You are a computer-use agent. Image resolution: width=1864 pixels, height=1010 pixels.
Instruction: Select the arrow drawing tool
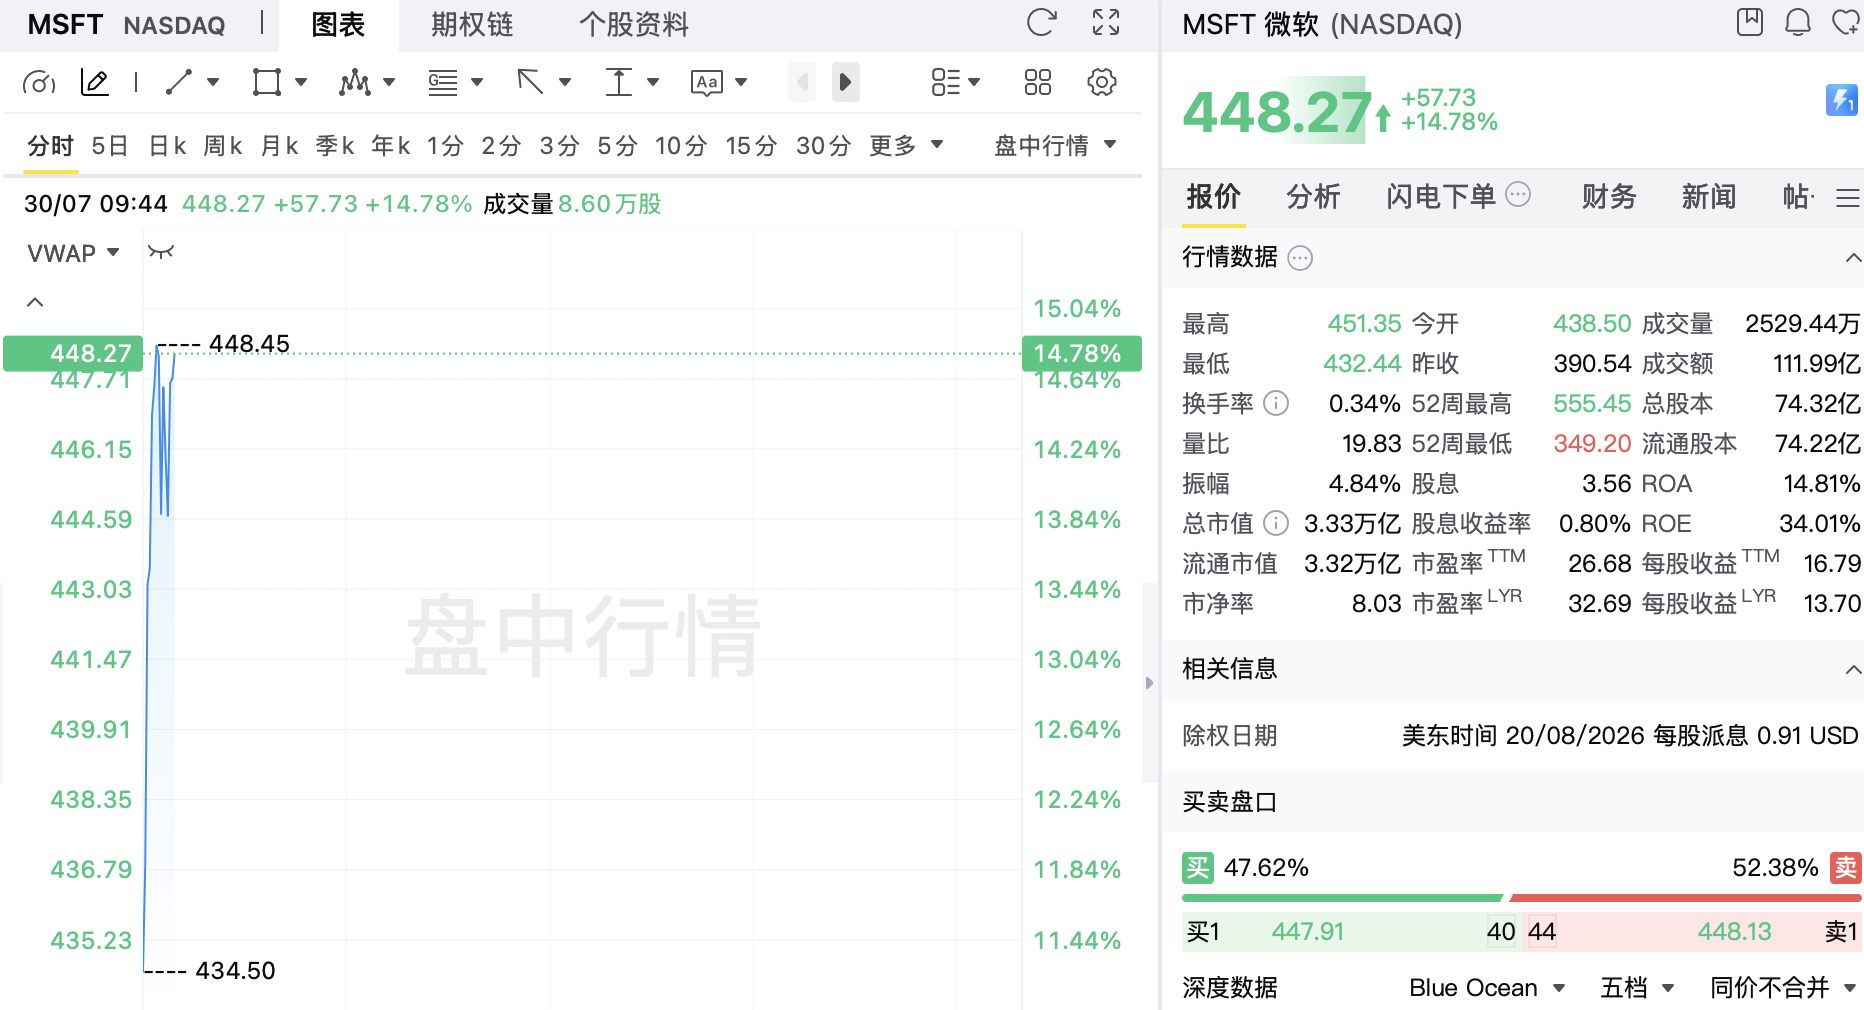[530, 82]
